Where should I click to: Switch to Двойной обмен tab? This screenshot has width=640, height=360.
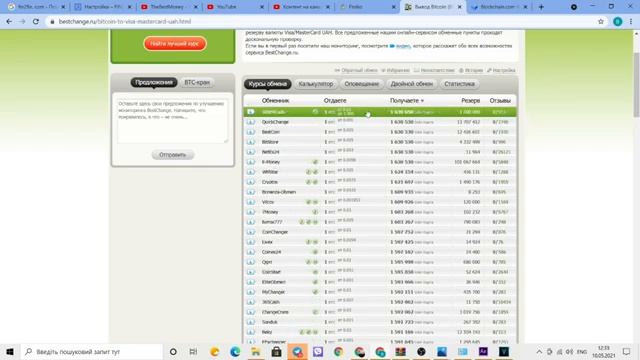click(x=411, y=84)
